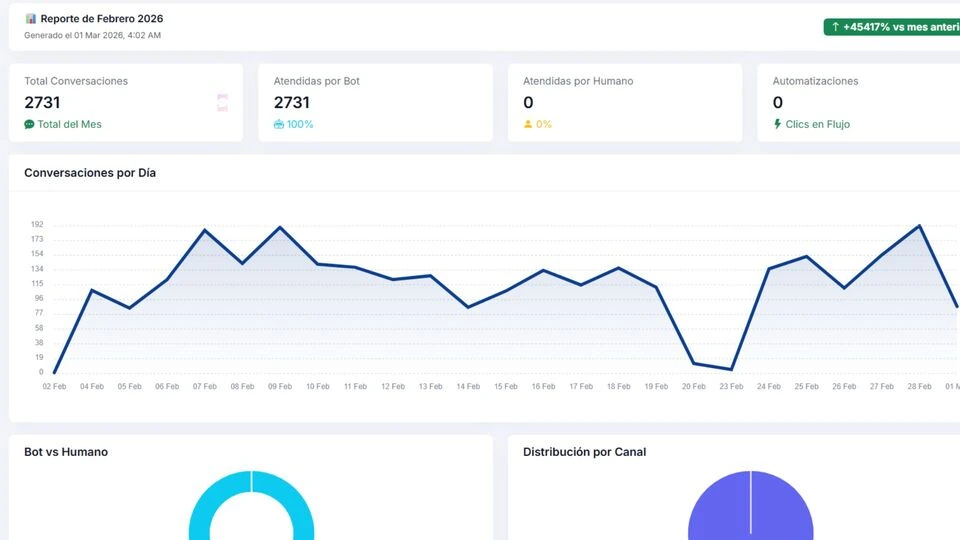This screenshot has height=540, width=960.
Task: Open the Total Conversaciones card
Action: tap(126, 102)
